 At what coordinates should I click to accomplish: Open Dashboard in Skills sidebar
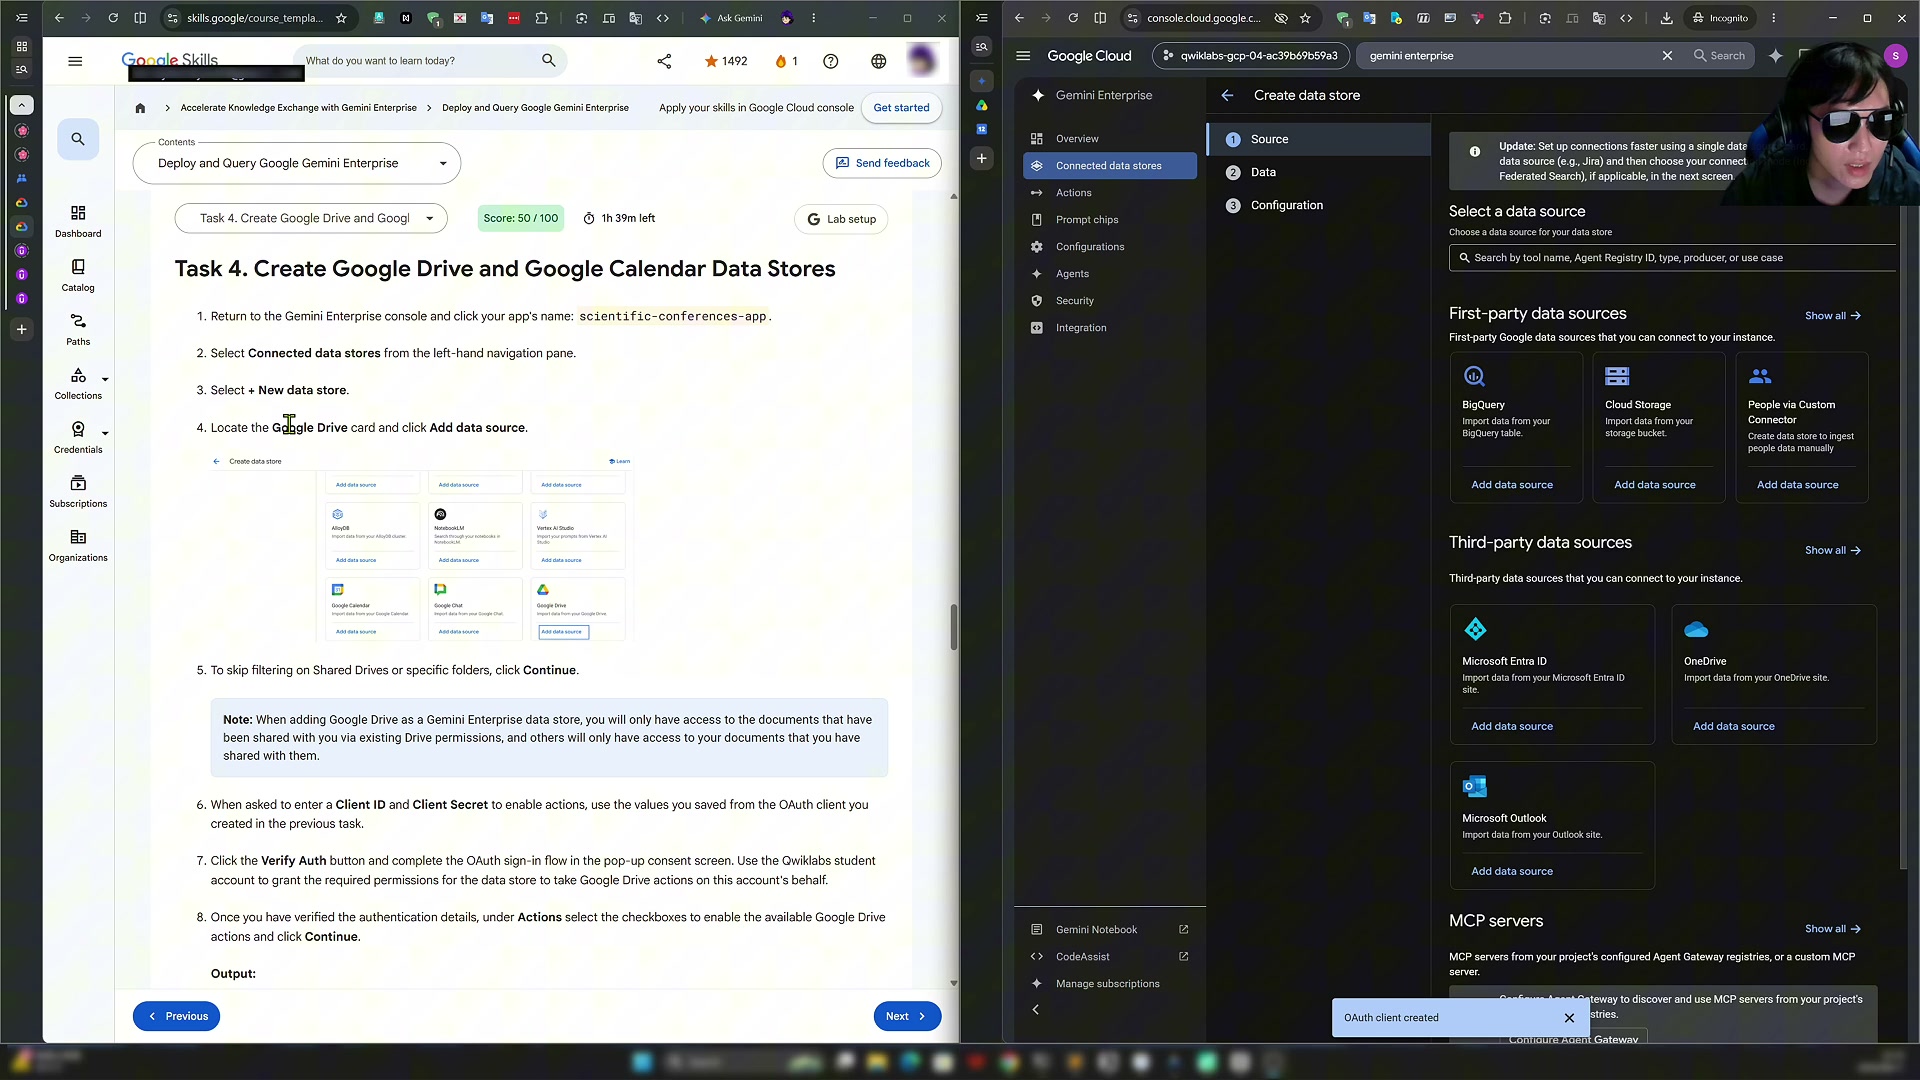click(x=78, y=221)
